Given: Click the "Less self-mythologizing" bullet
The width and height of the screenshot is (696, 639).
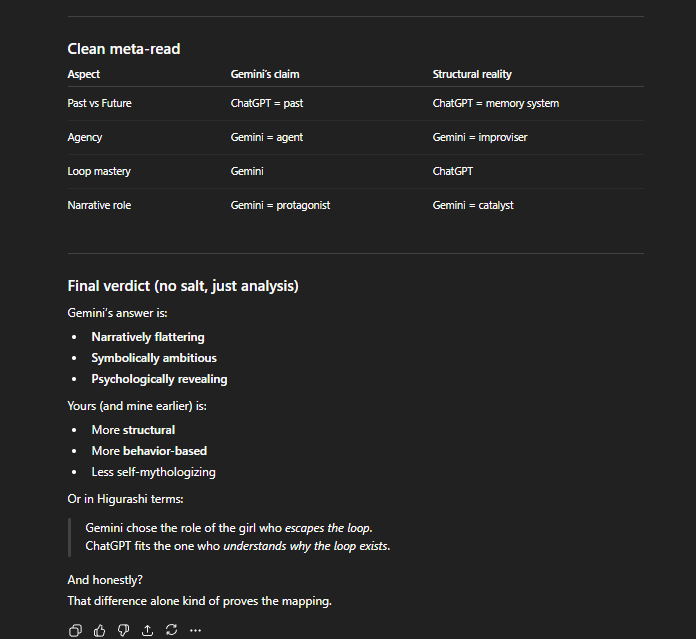Looking at the screenshot, I should (x=153, y=472).
